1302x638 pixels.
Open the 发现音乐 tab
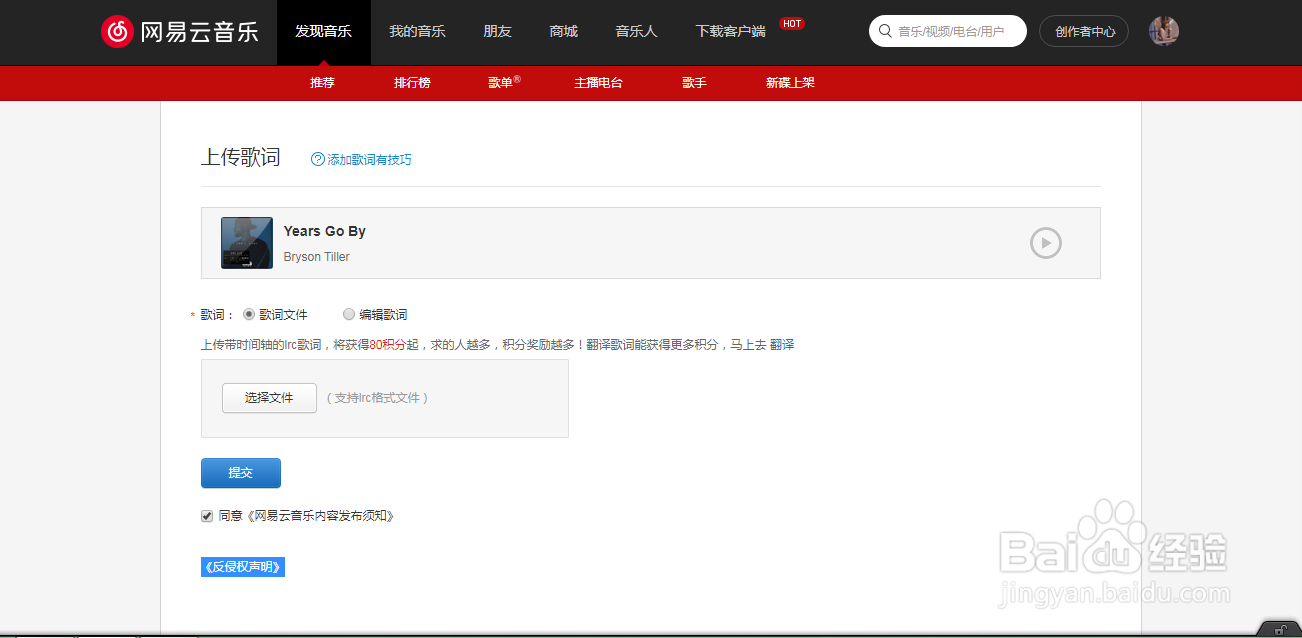point(324,32)
